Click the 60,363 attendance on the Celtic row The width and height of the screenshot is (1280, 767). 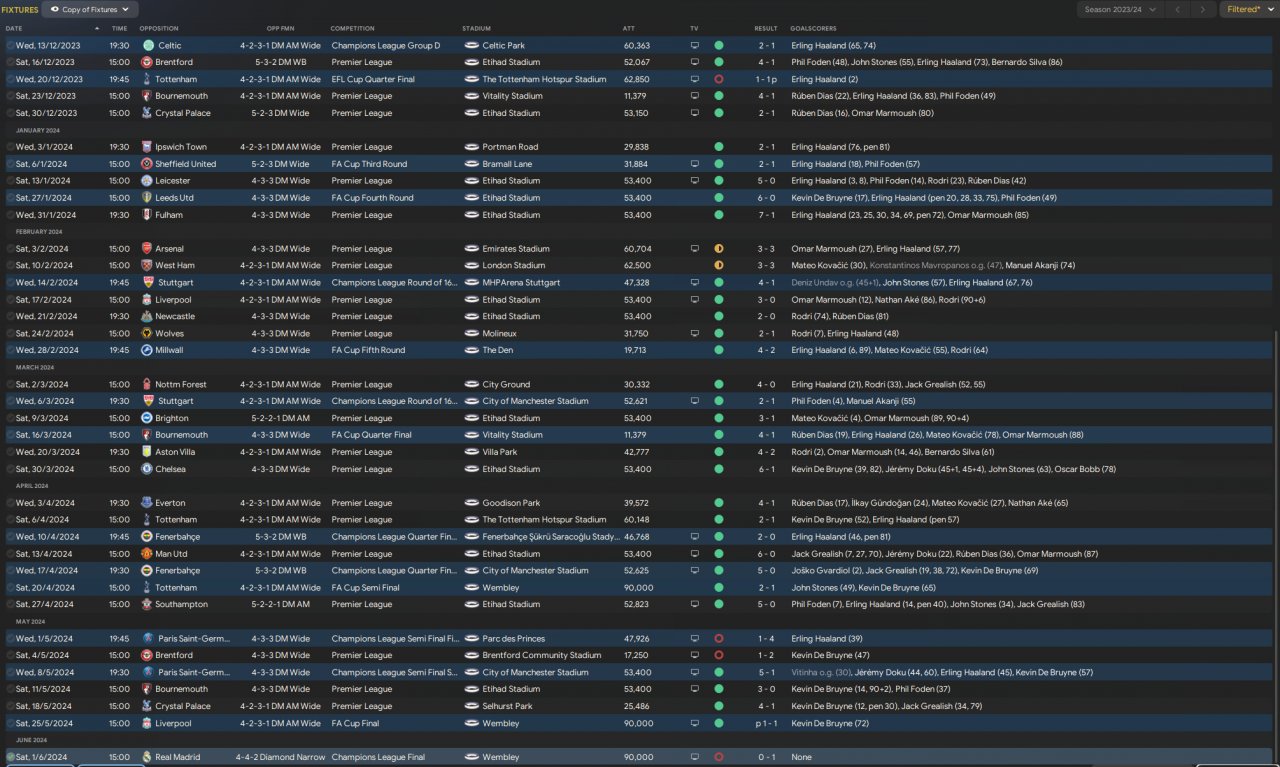[x=637, y=46]
